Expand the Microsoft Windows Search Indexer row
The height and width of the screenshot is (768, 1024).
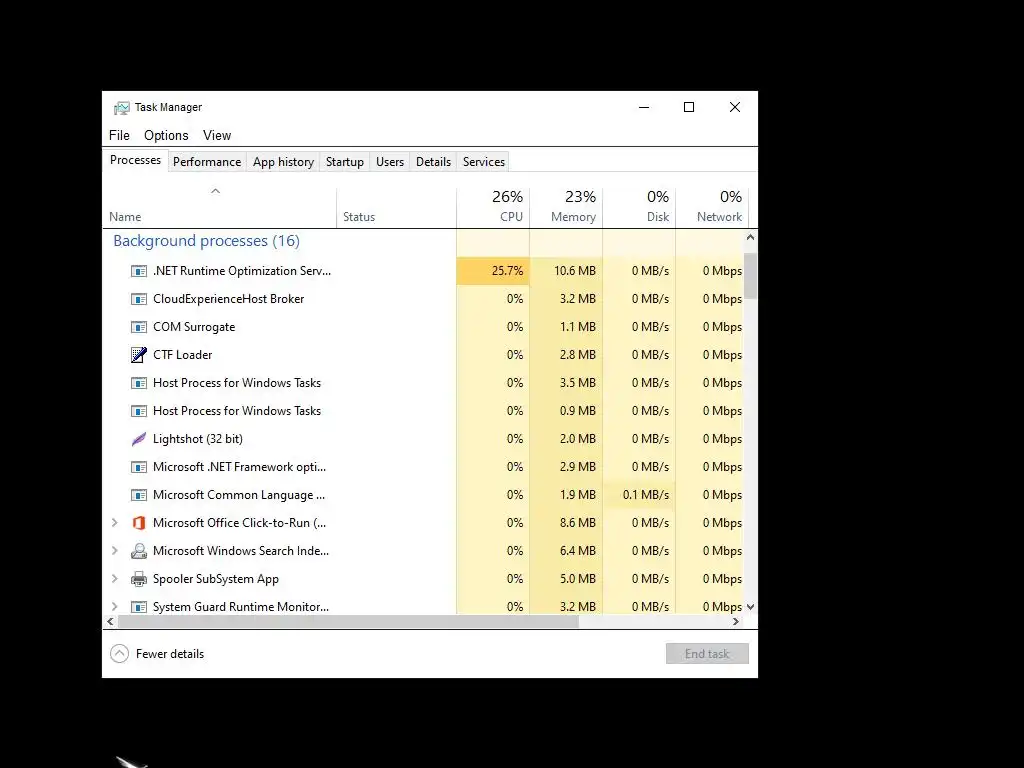[x=114, y=551]
